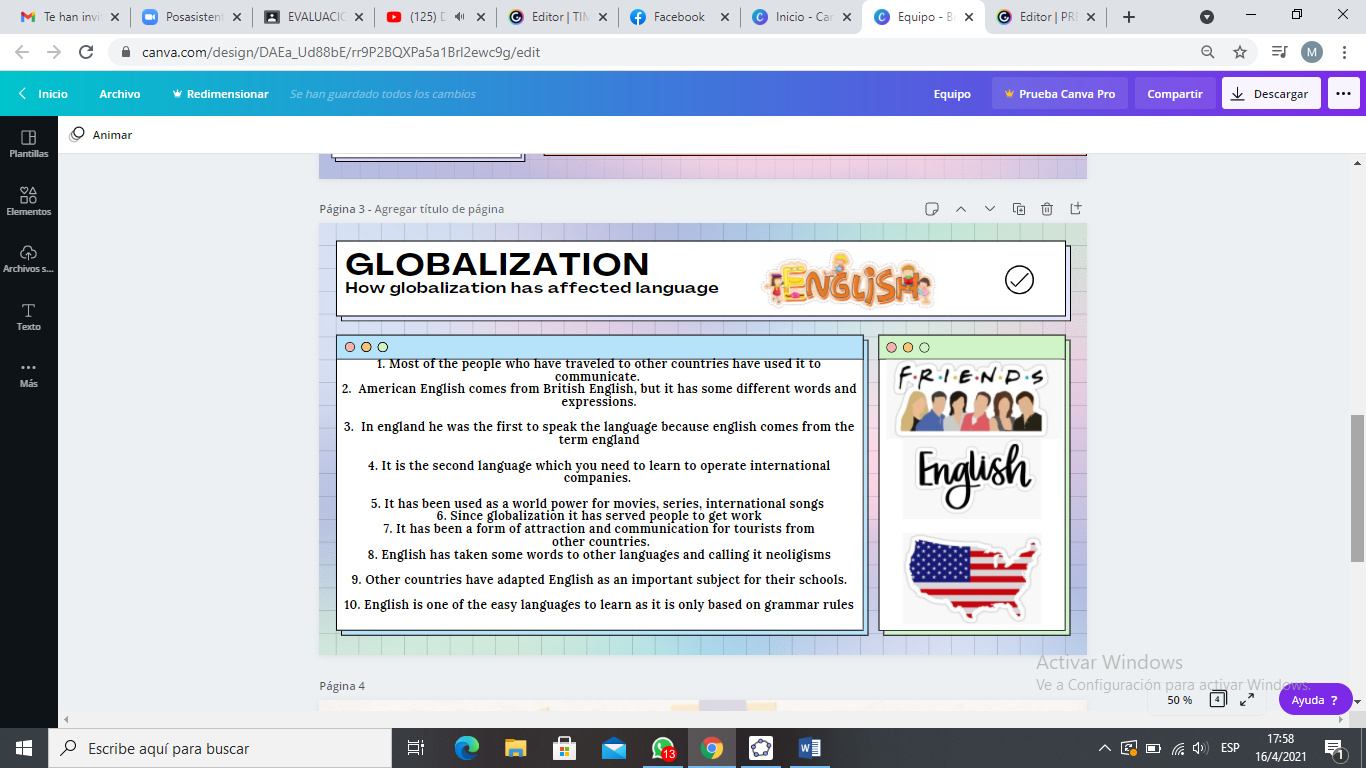Click the Compartir button
The width and height of the screenshot is (1366, 768).
point(1174,93)
